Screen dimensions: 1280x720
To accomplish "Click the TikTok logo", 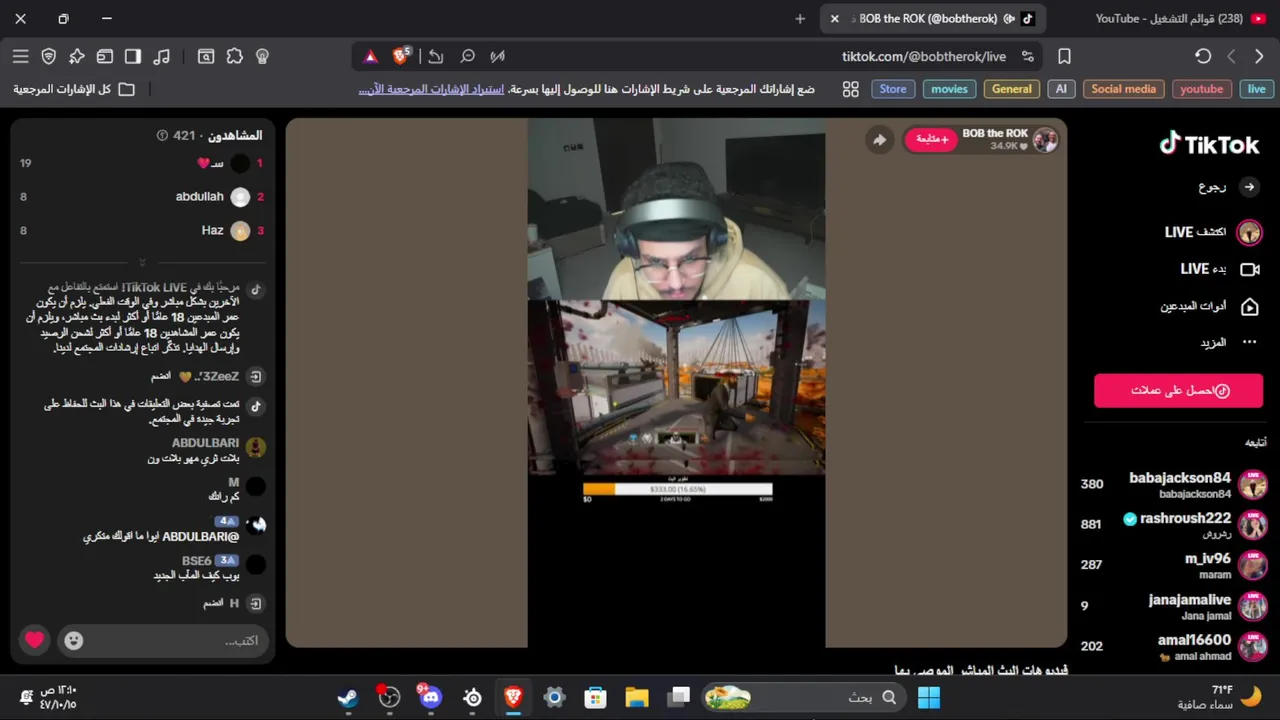I will click(x=1209, y=145).
